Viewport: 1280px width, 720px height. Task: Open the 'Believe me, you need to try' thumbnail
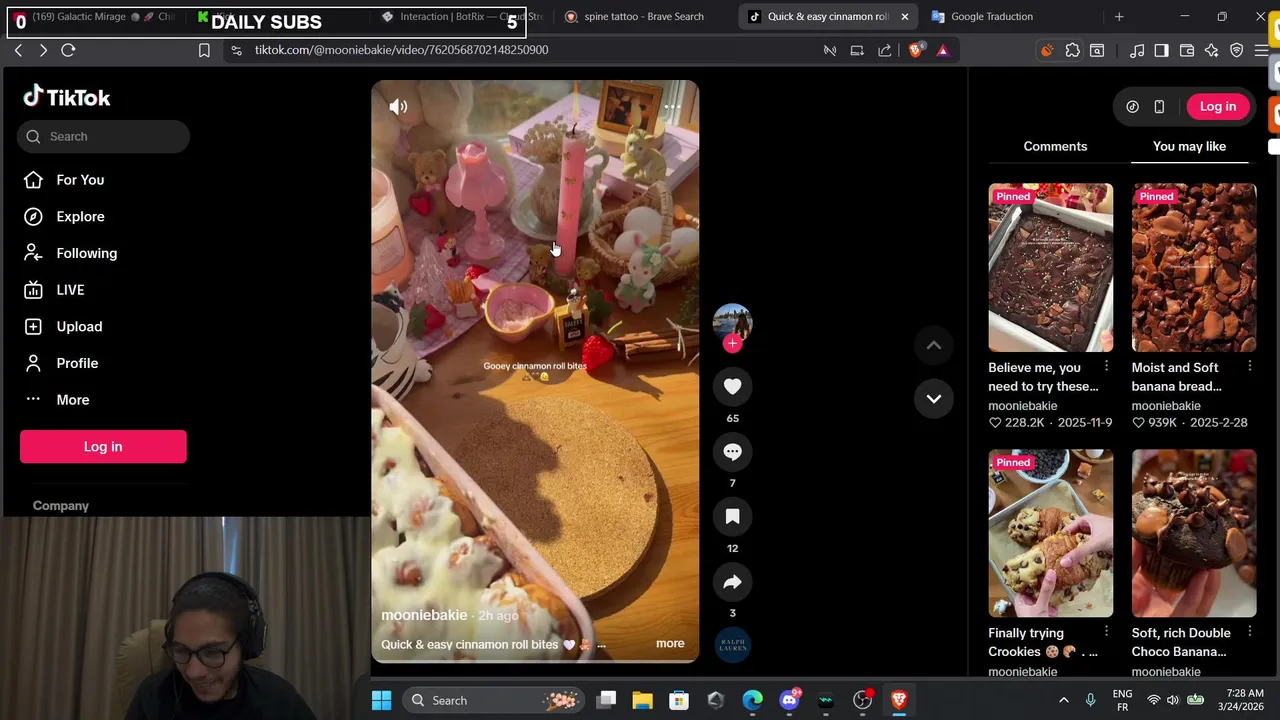click(1050, 267)
